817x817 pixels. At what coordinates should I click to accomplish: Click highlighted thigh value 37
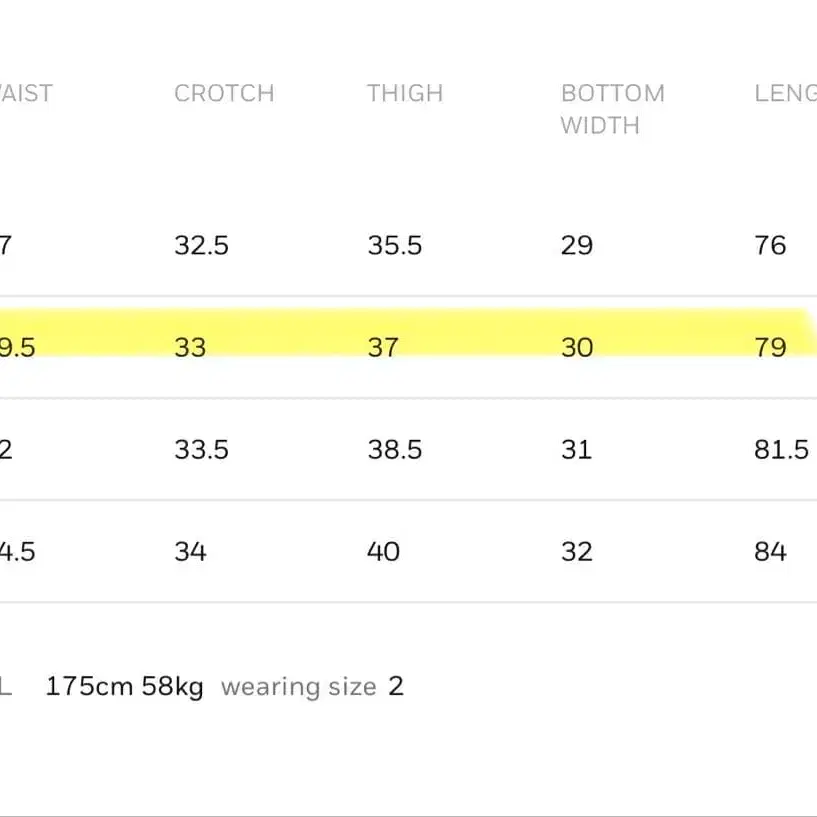pyautogui.click(x=383, y=348)
